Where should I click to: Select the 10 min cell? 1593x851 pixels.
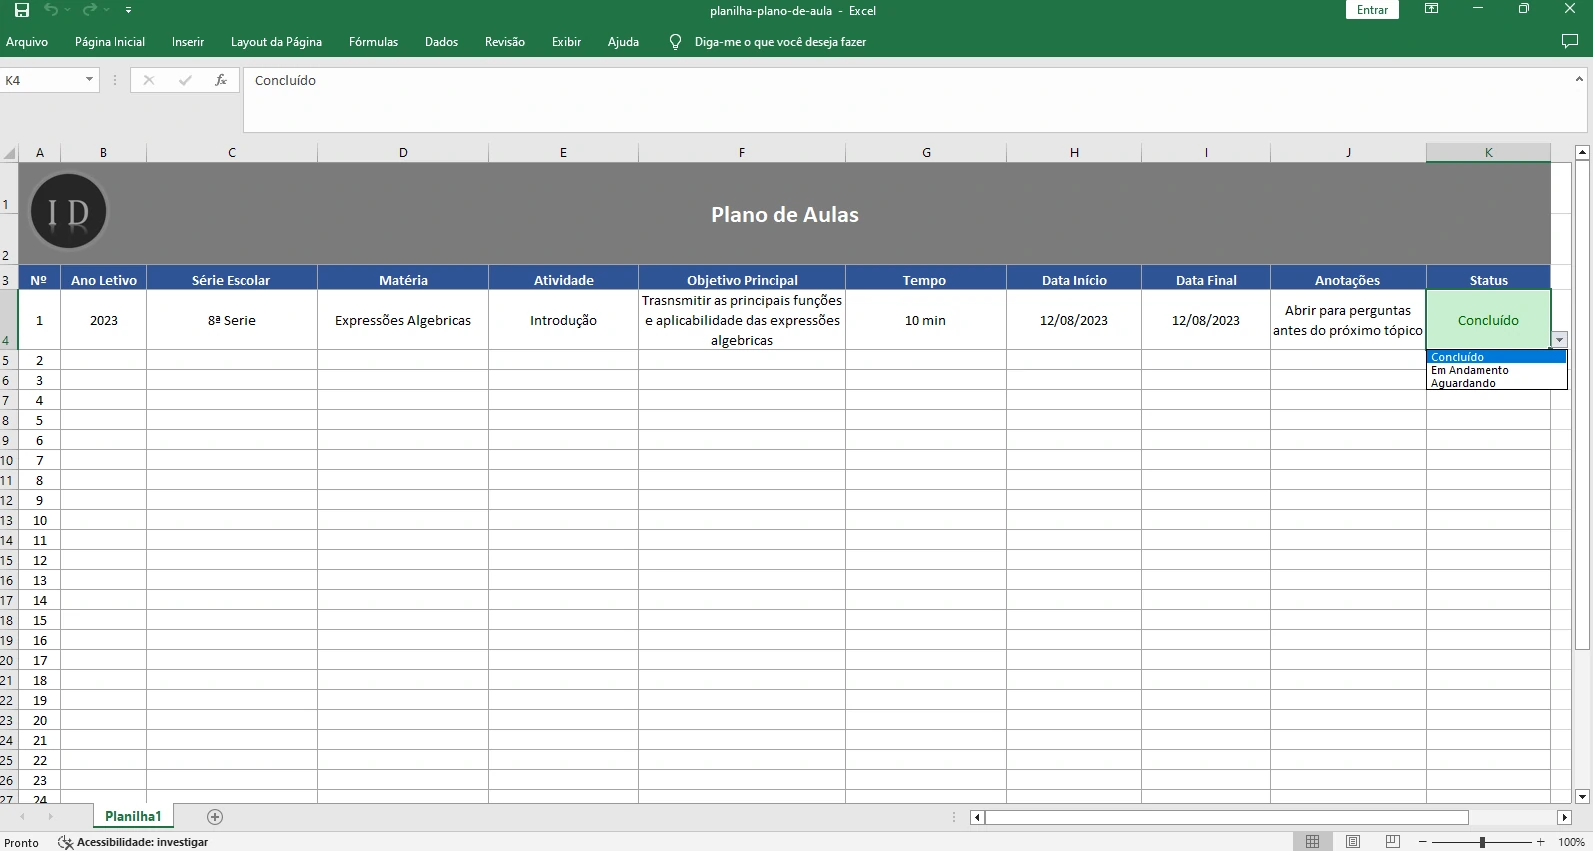tap(925, 320)
